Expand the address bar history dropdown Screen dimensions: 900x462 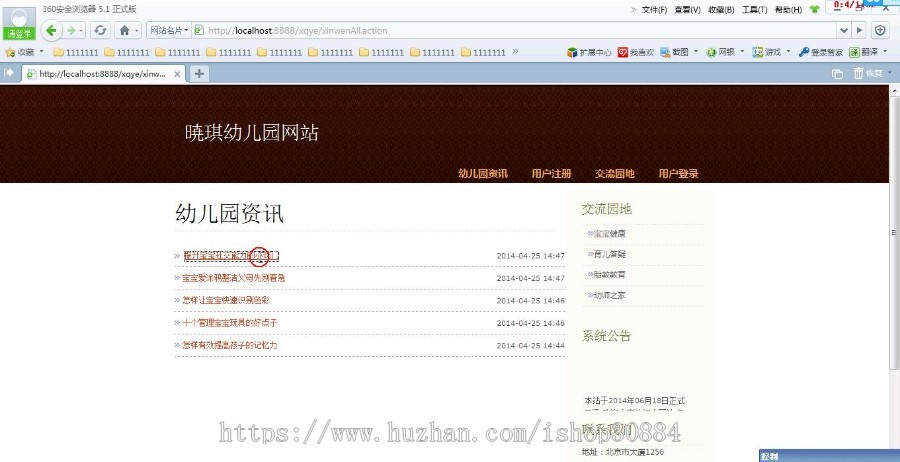(844, 30)
